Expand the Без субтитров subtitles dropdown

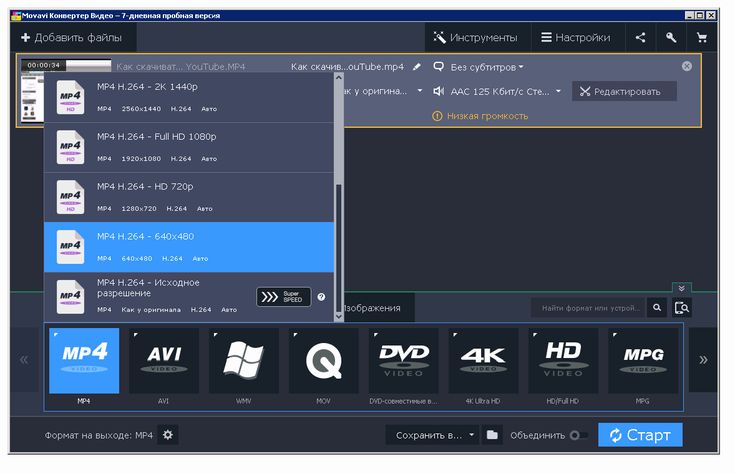(x=484, y=67)
